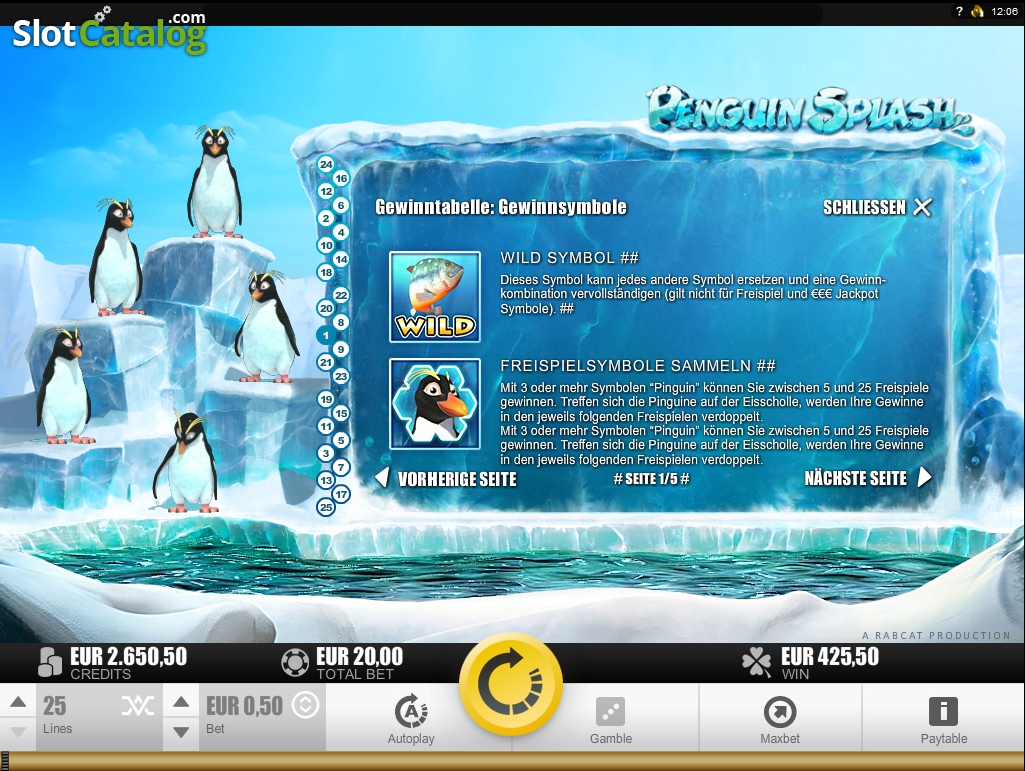This screenshot has height=771, width=1025.
Task: Click payline marker 3
Action: pos(326,453)
